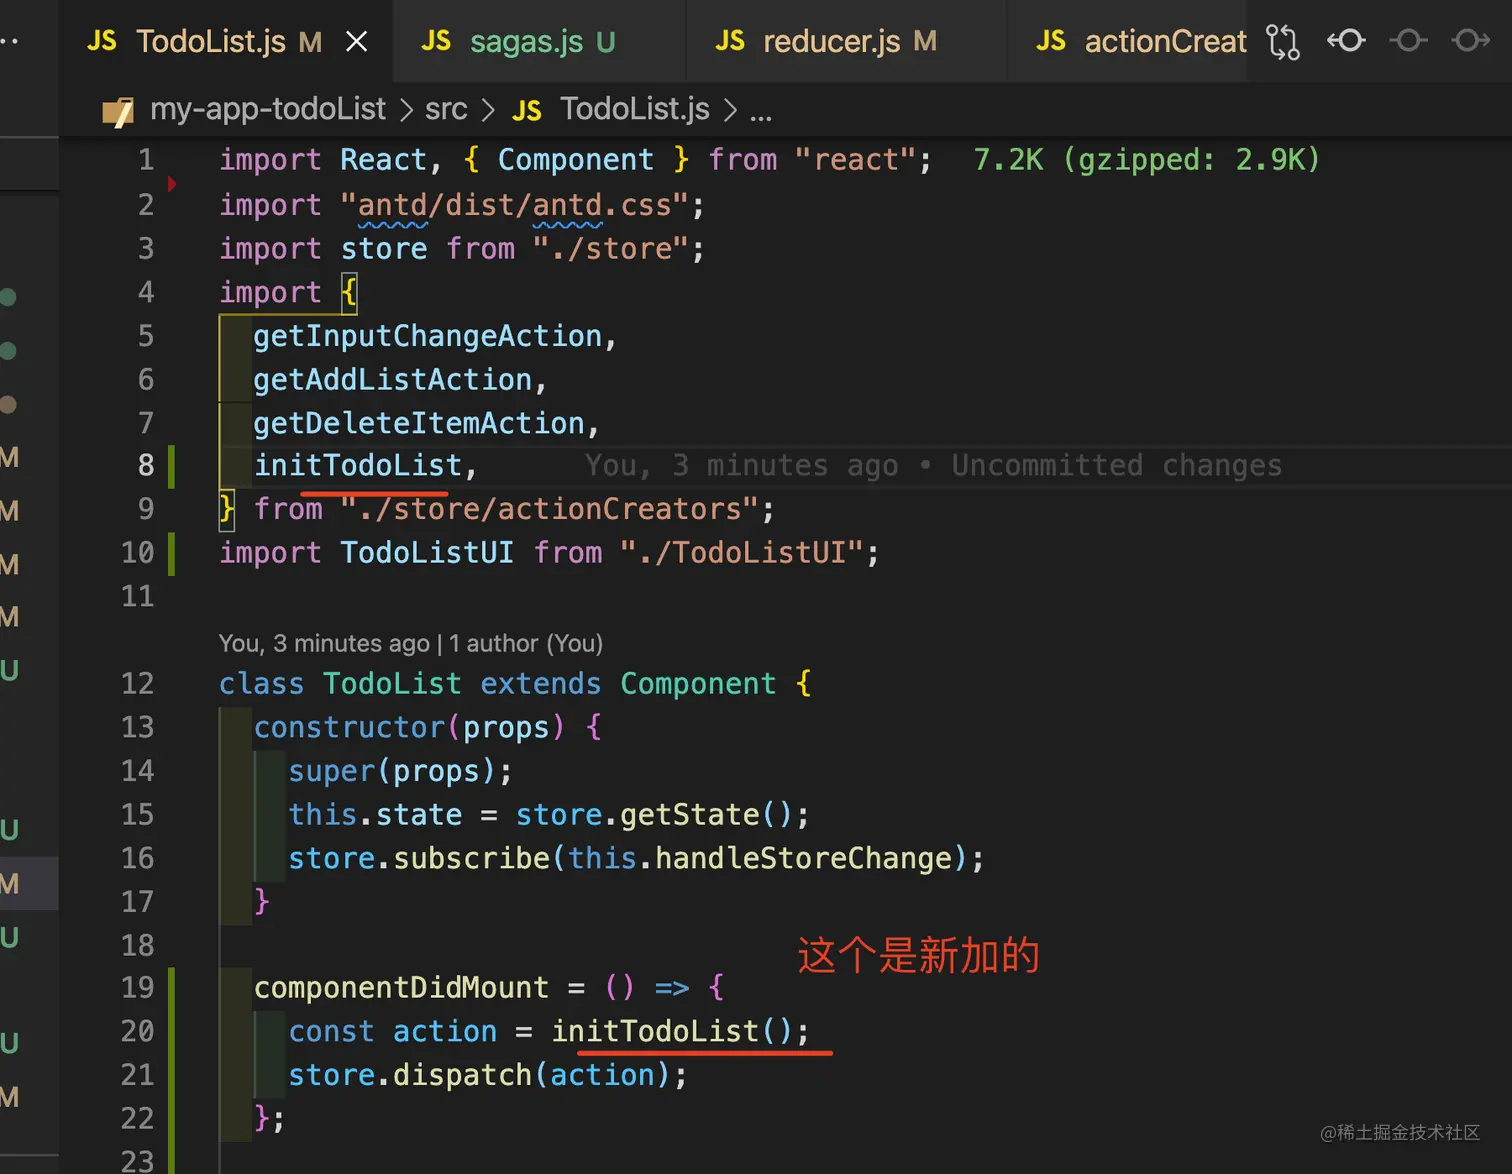Screen dimensions: 1512x1174
Task: Click the git blame annotation on line 8
Action: point(933,466)
